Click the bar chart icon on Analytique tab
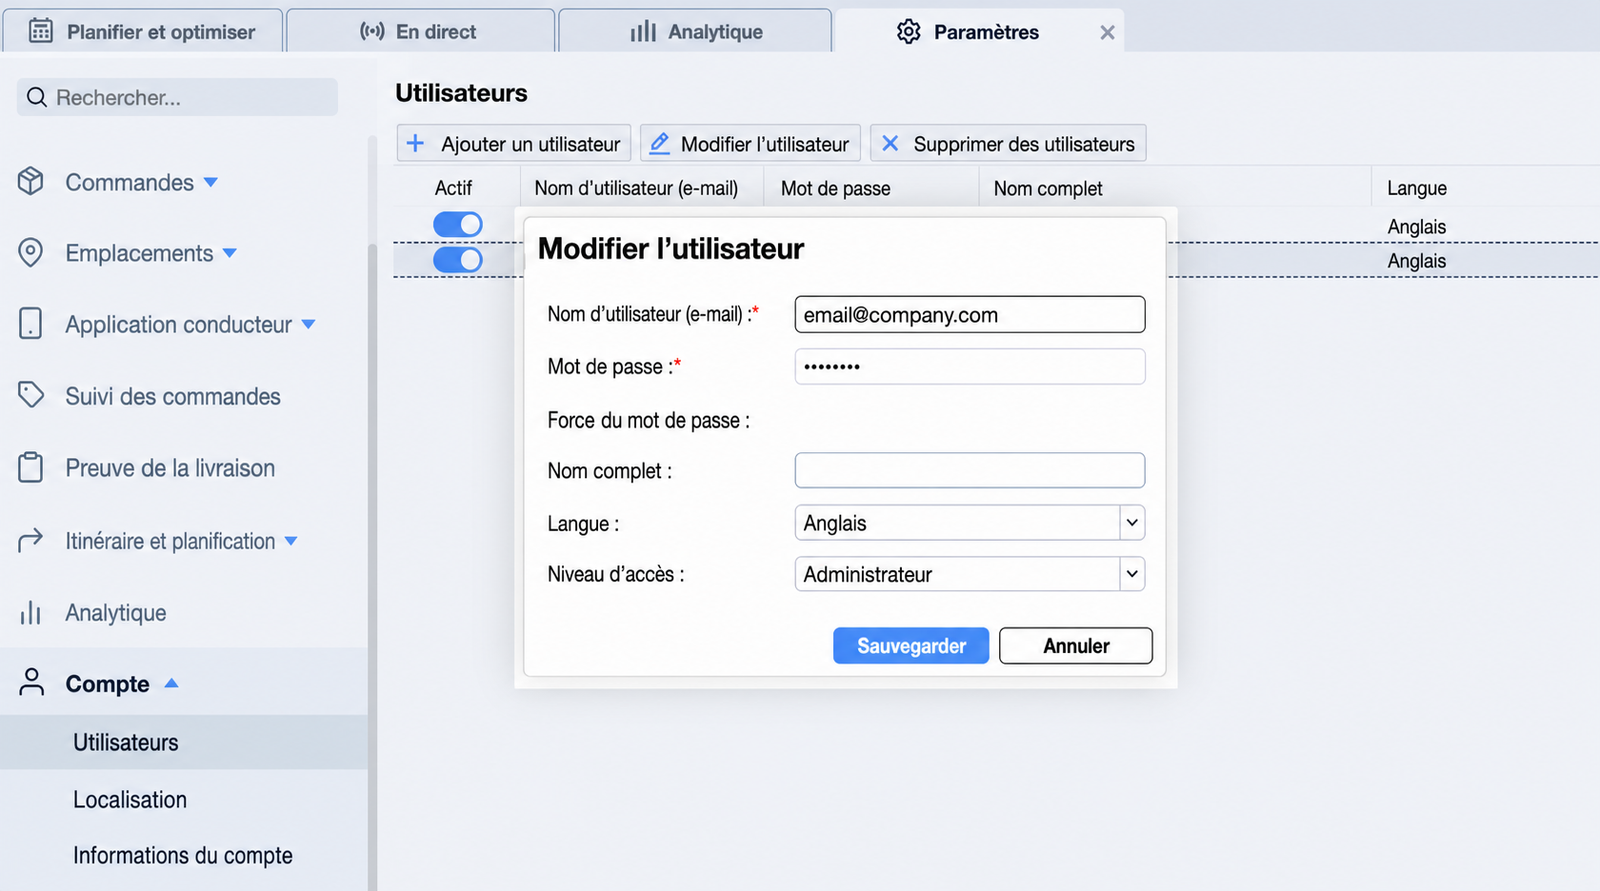The height and width of the screenshot is (891, 1600). click(x=643, y=31)
